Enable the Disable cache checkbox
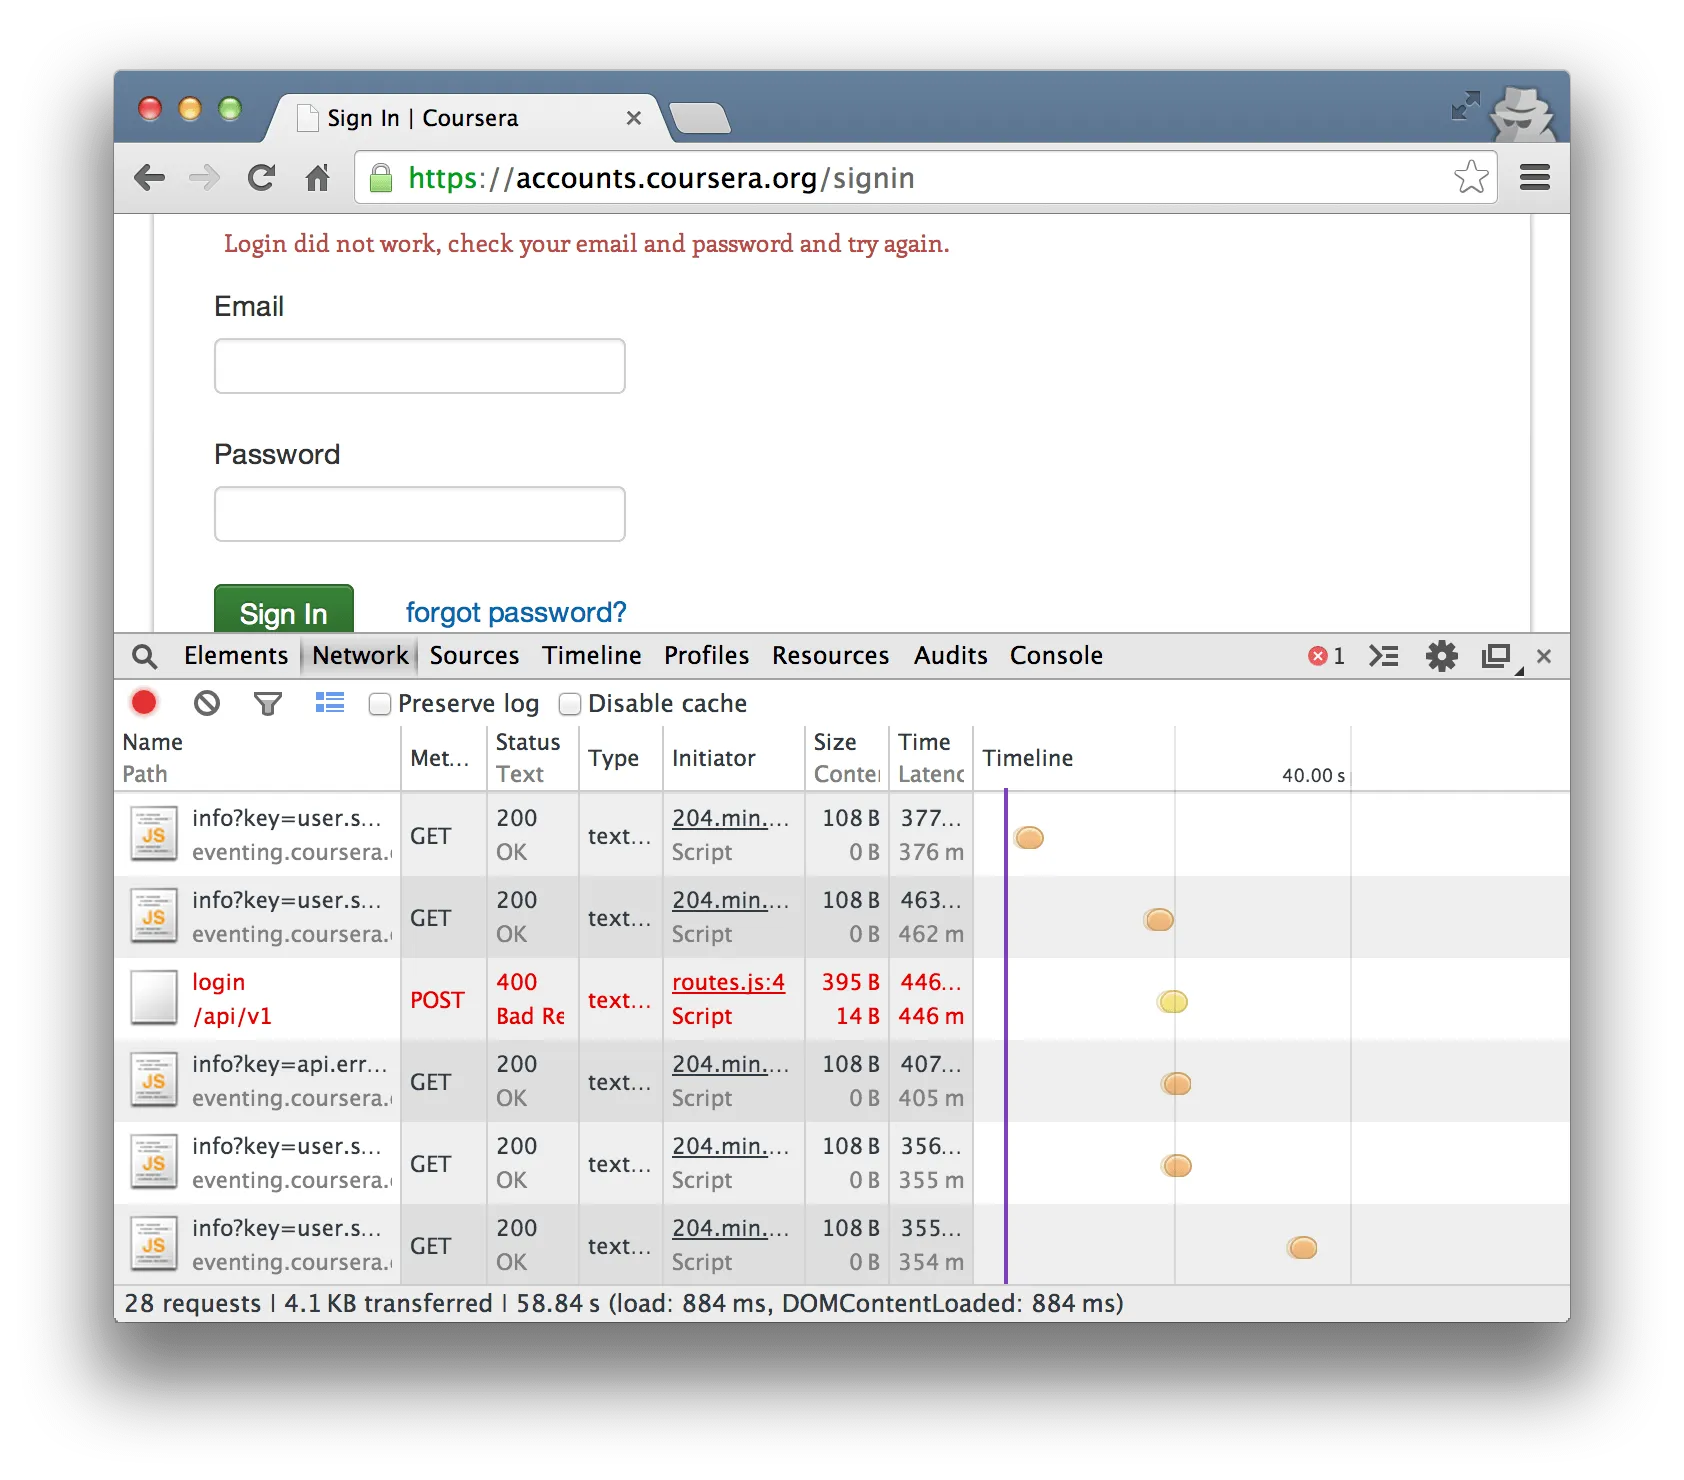 [x=570, y=704]
